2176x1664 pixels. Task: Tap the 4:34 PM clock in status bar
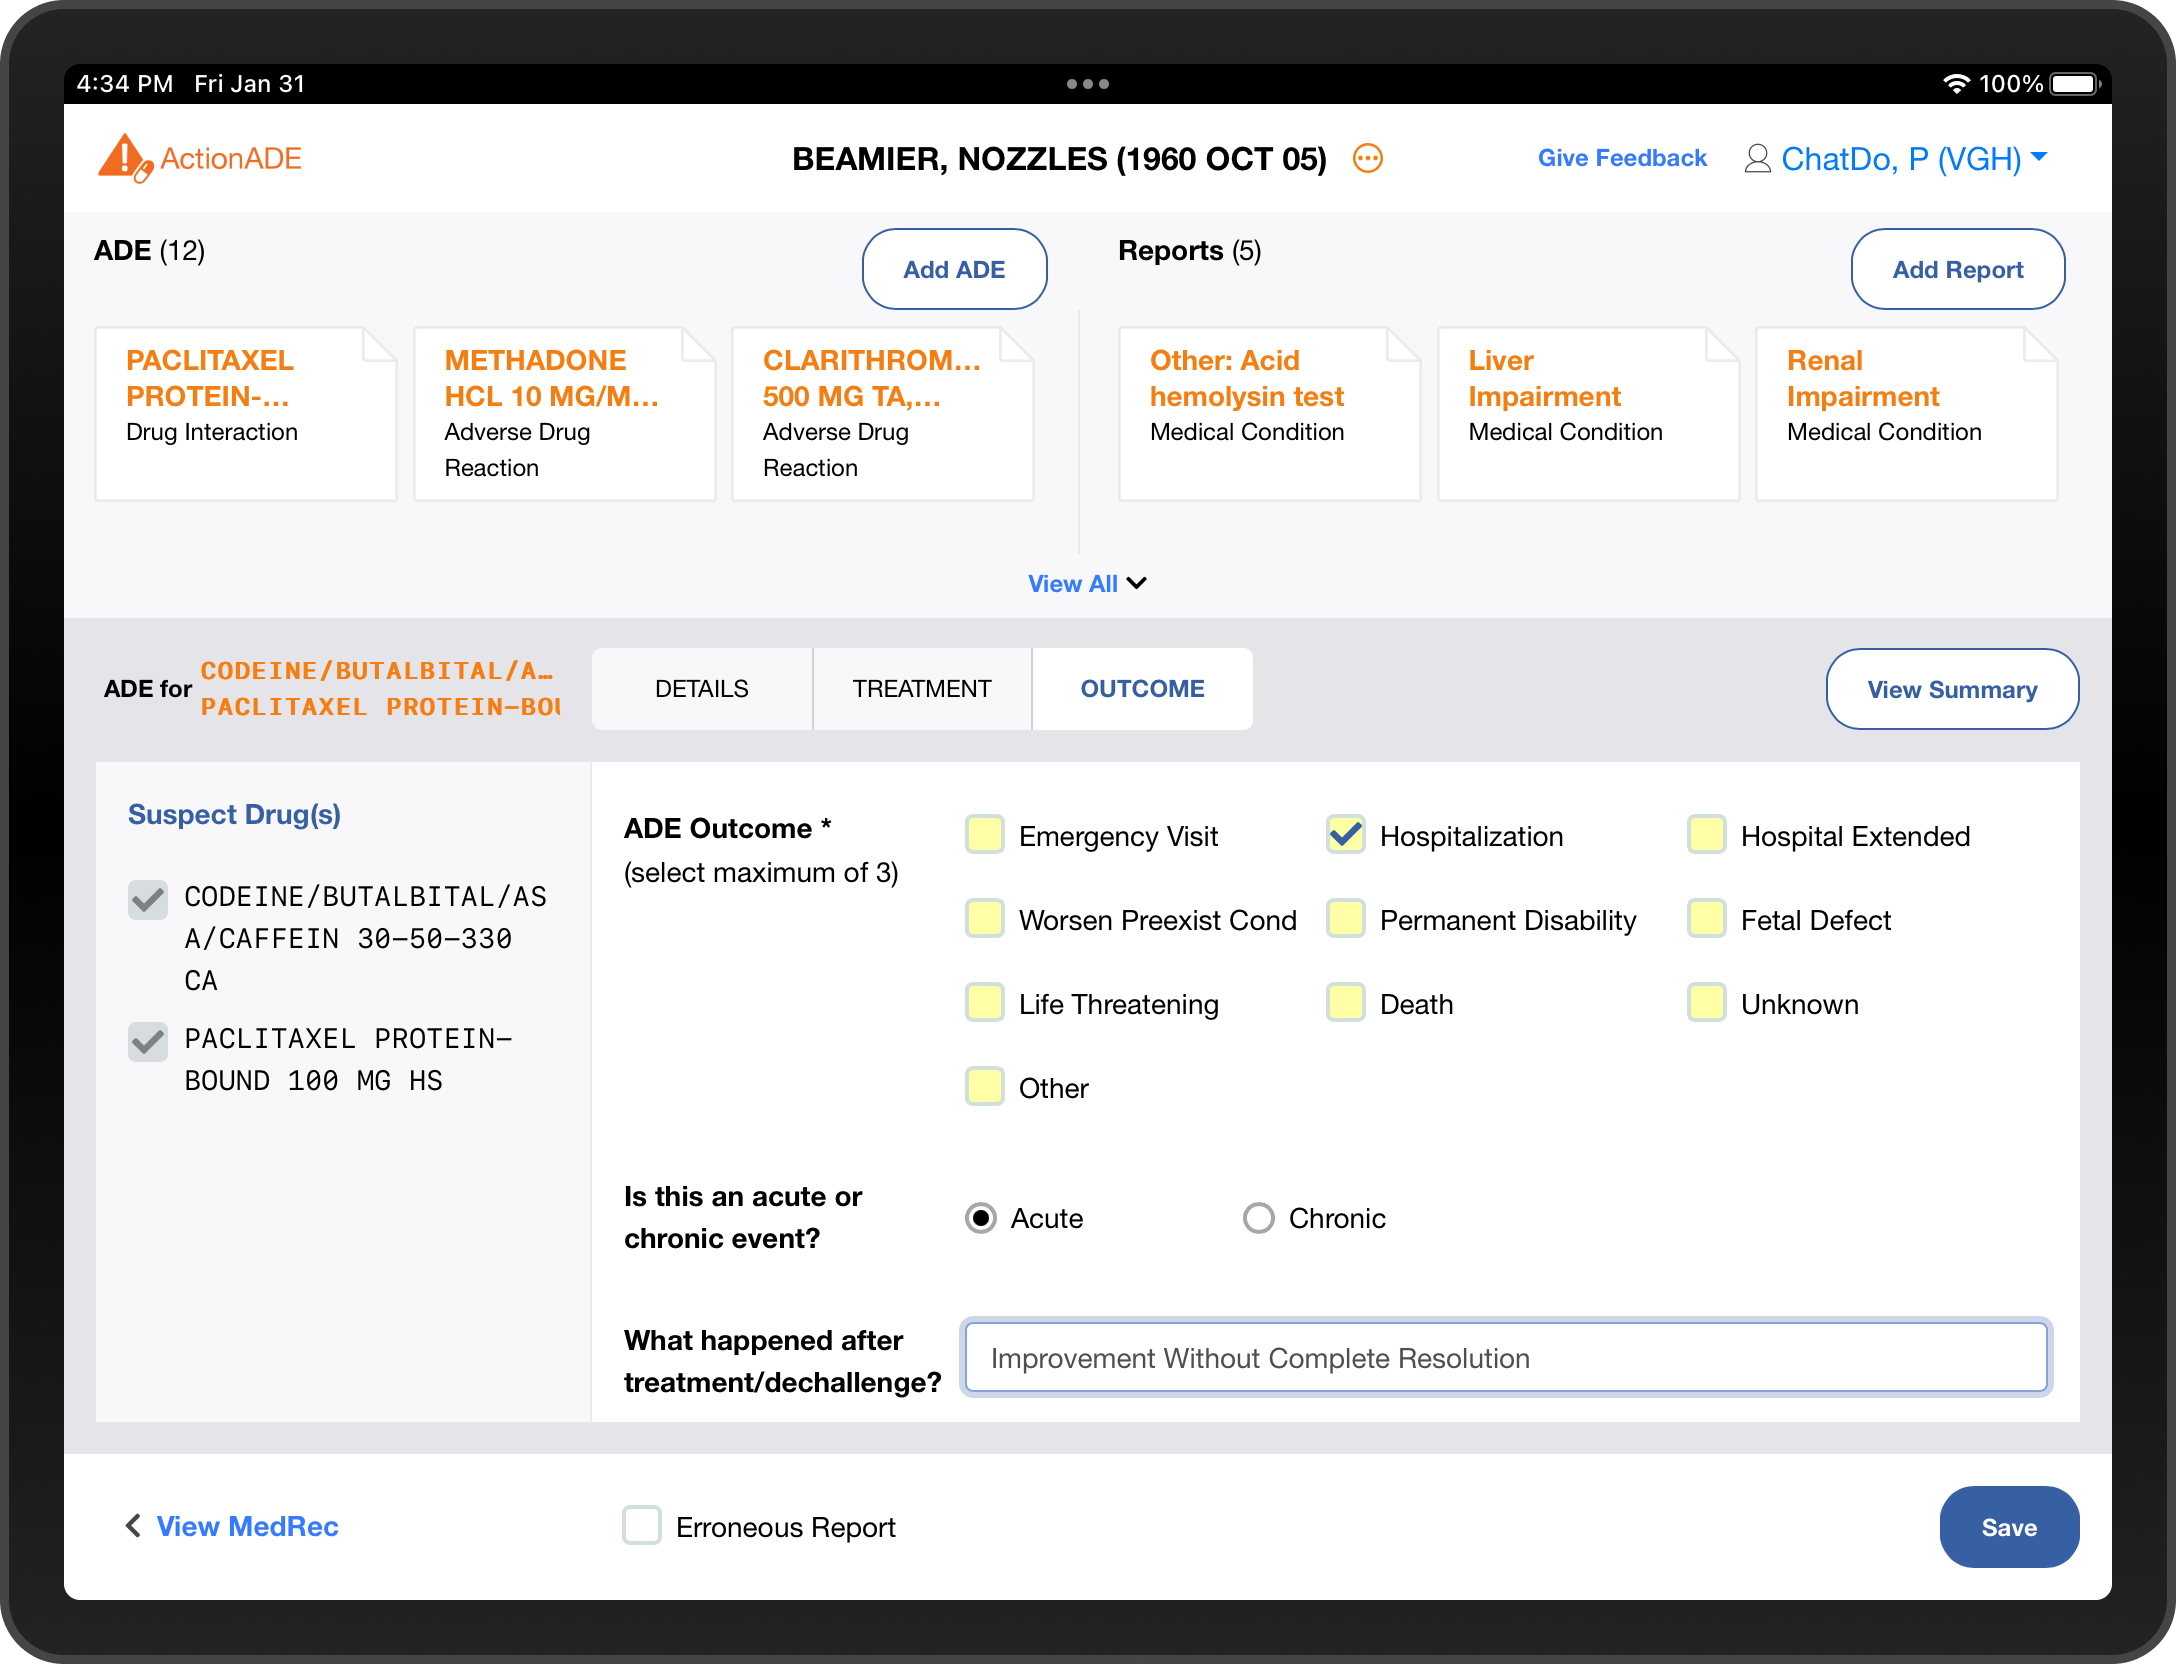[125, 84]
